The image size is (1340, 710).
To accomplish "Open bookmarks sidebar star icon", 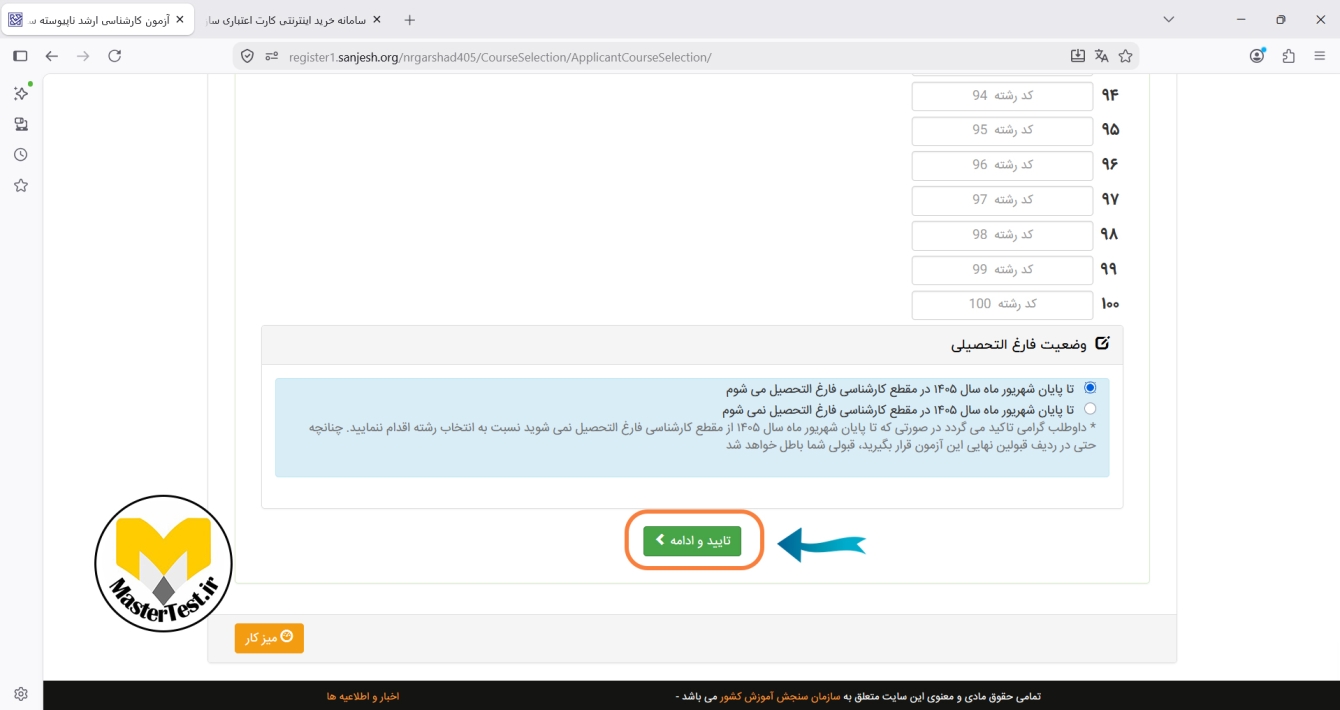I will (x=21, y=186).
